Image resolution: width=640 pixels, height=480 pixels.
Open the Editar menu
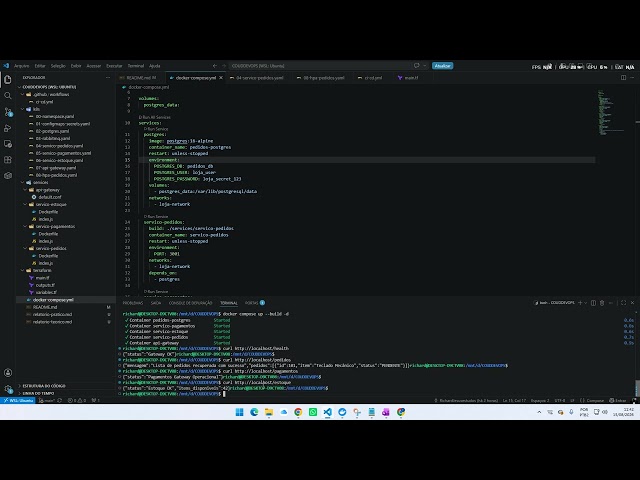click(x=40, y=66)
